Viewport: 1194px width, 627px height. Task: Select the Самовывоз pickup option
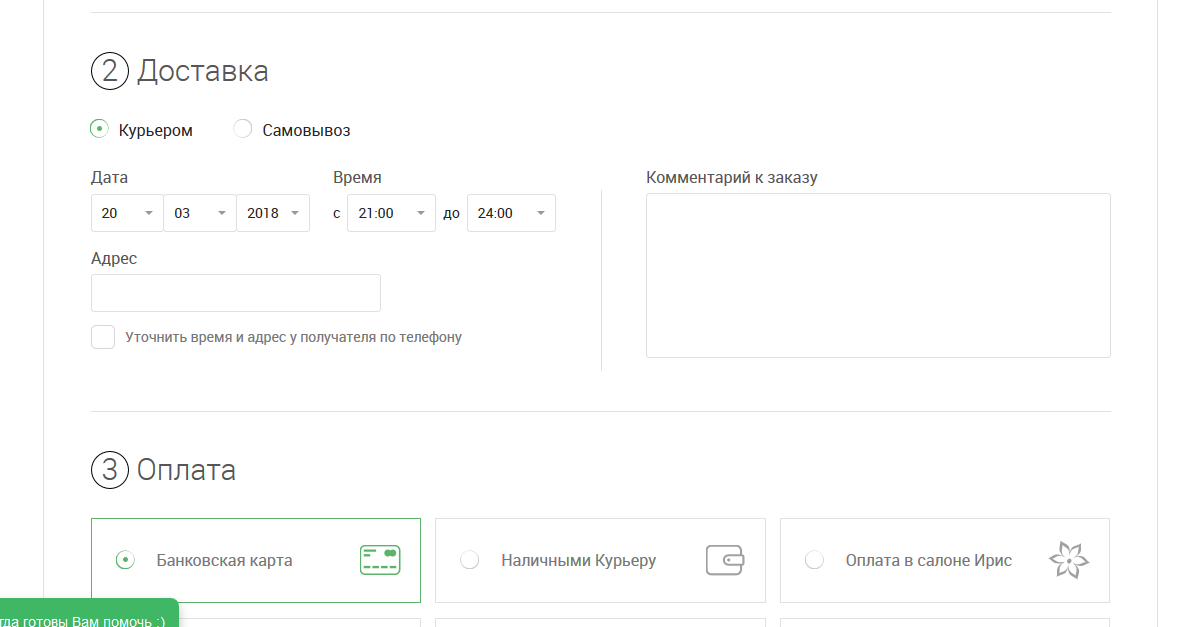[x=243, y=129]
